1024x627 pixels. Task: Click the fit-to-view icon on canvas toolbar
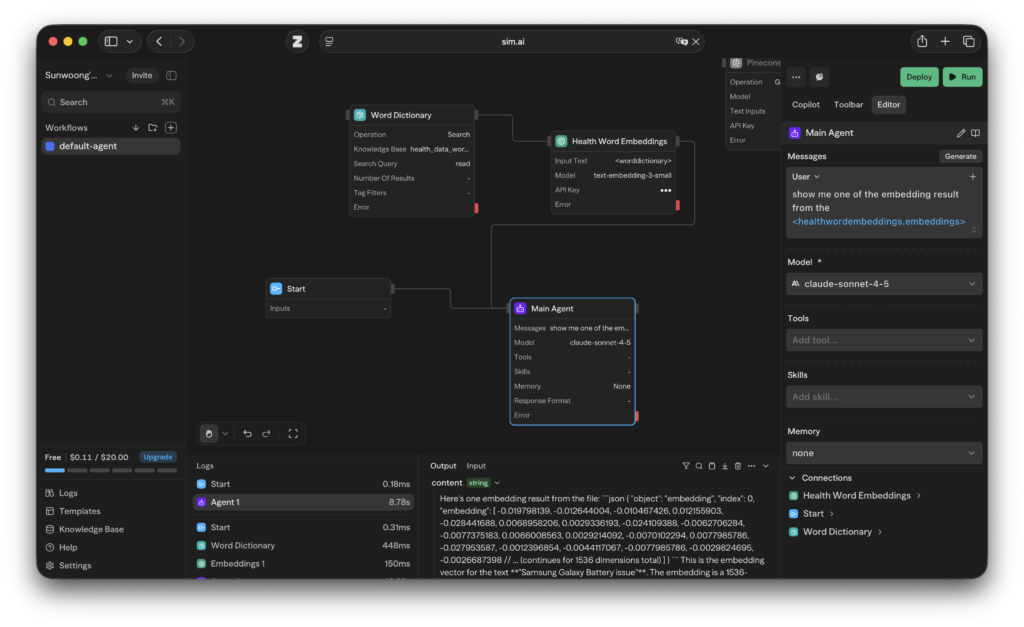pyautogui.click(x=293, y=433)
